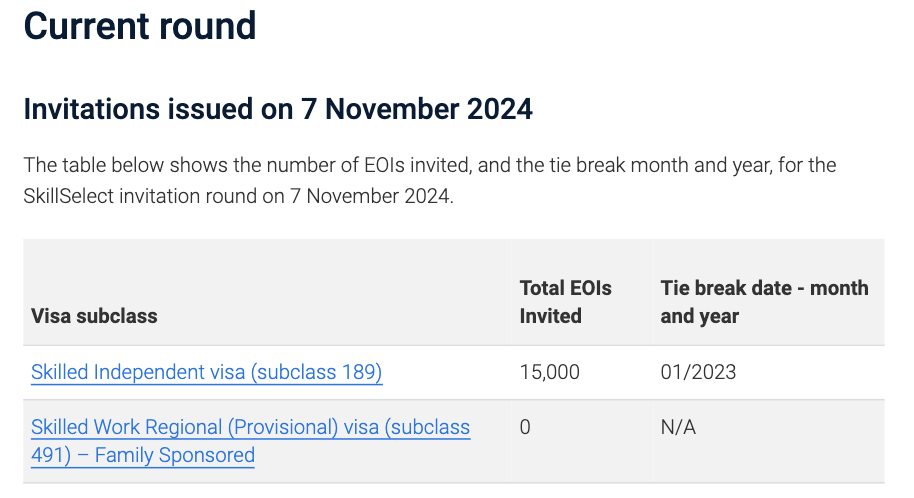Click the N/A cell in the table

point(677,428)
